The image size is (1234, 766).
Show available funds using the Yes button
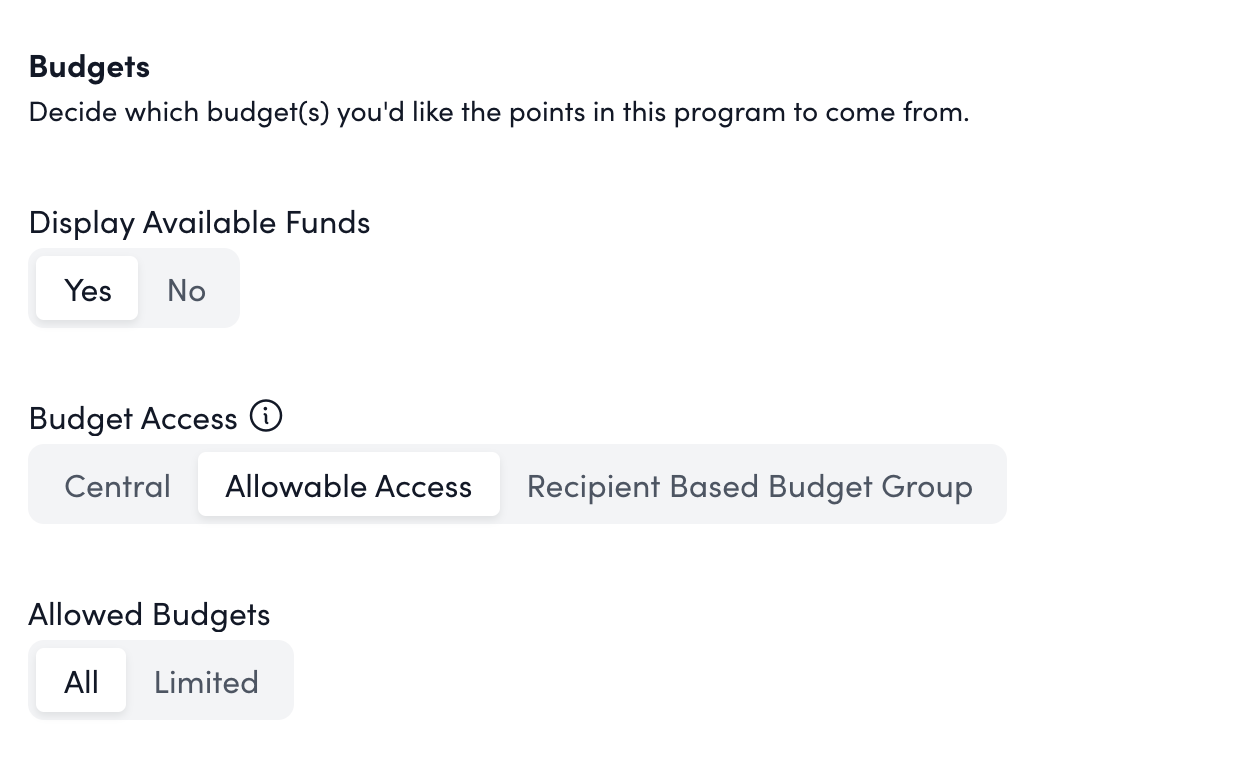point(87,289)
